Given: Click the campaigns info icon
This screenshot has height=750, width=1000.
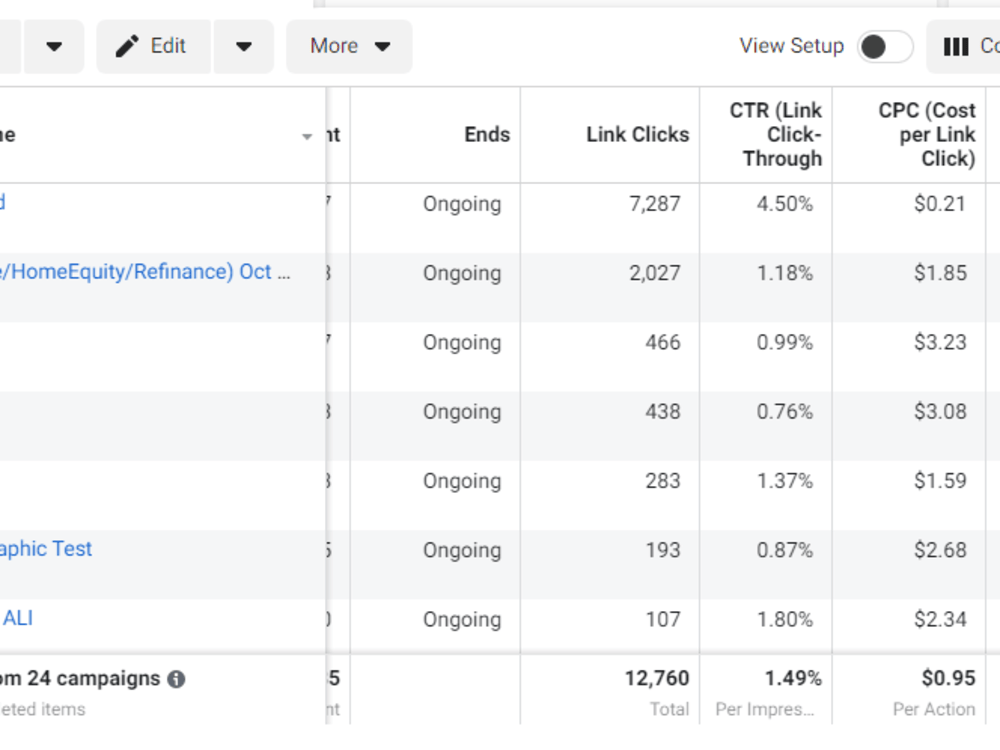Looking at the screenshot, I should click(176, 679).
